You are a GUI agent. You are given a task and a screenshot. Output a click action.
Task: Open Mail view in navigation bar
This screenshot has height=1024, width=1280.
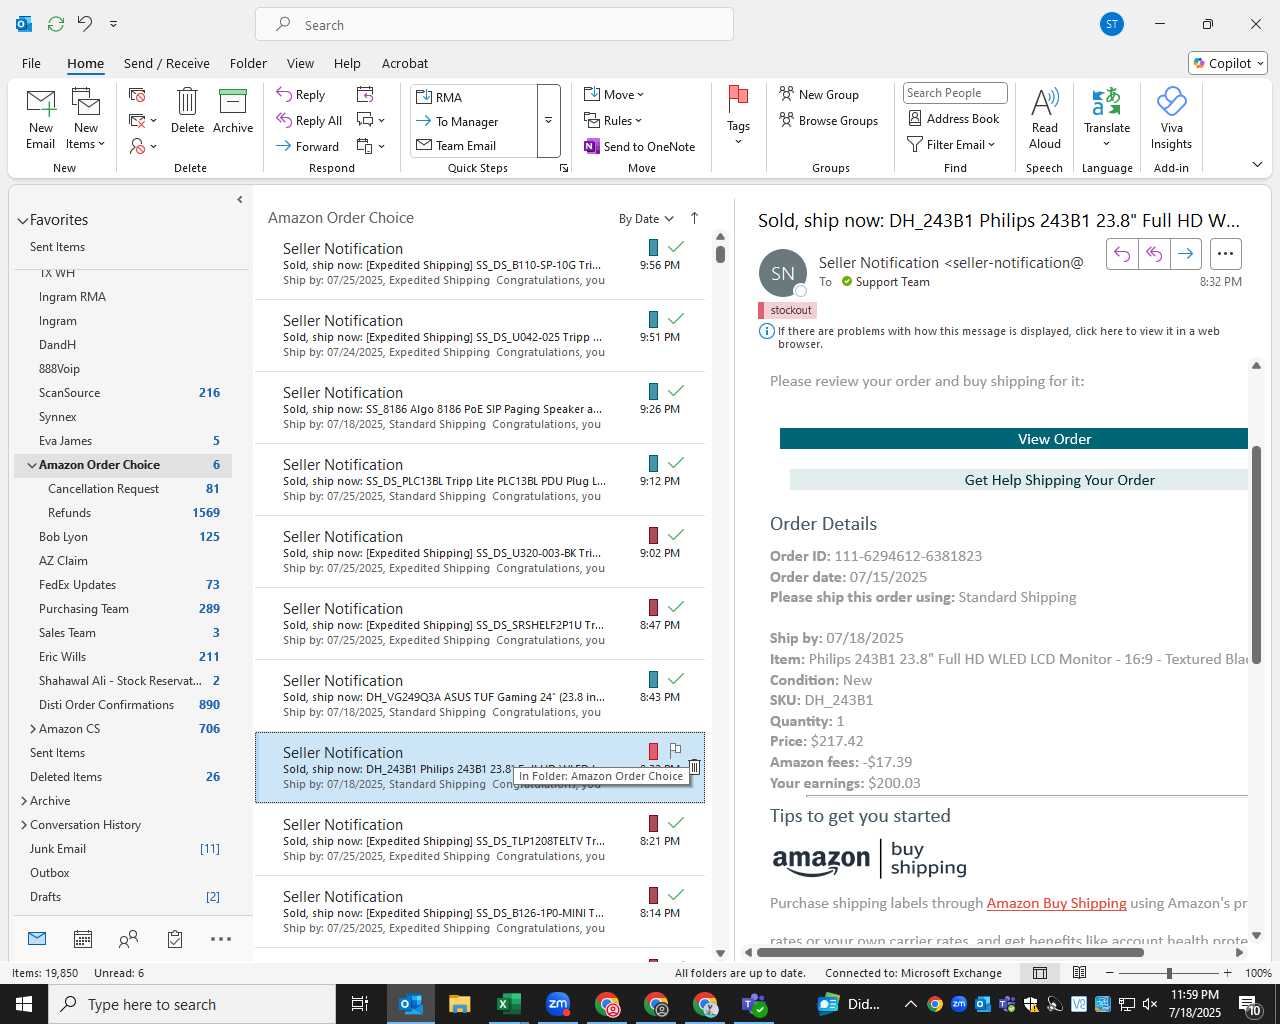point(37,939)
